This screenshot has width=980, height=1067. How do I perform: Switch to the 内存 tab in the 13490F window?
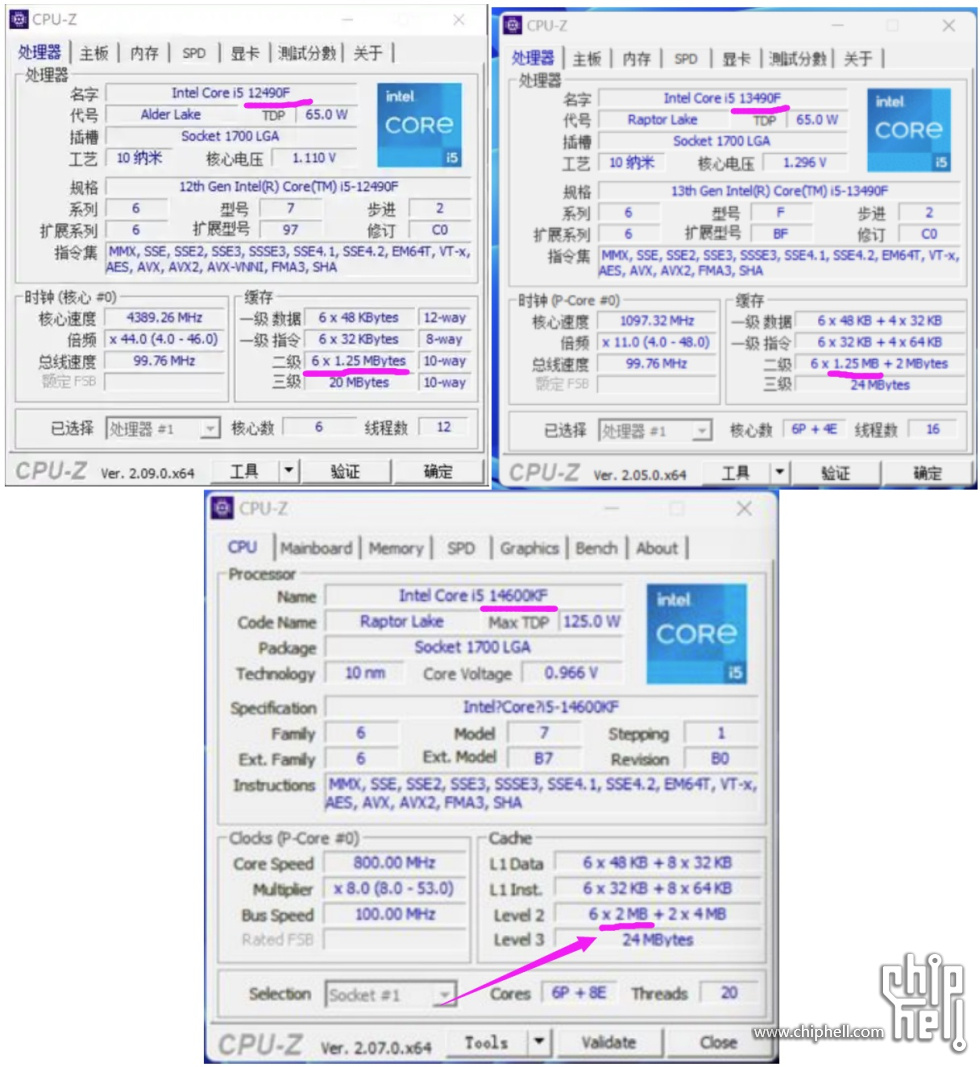tap(637, 59)
